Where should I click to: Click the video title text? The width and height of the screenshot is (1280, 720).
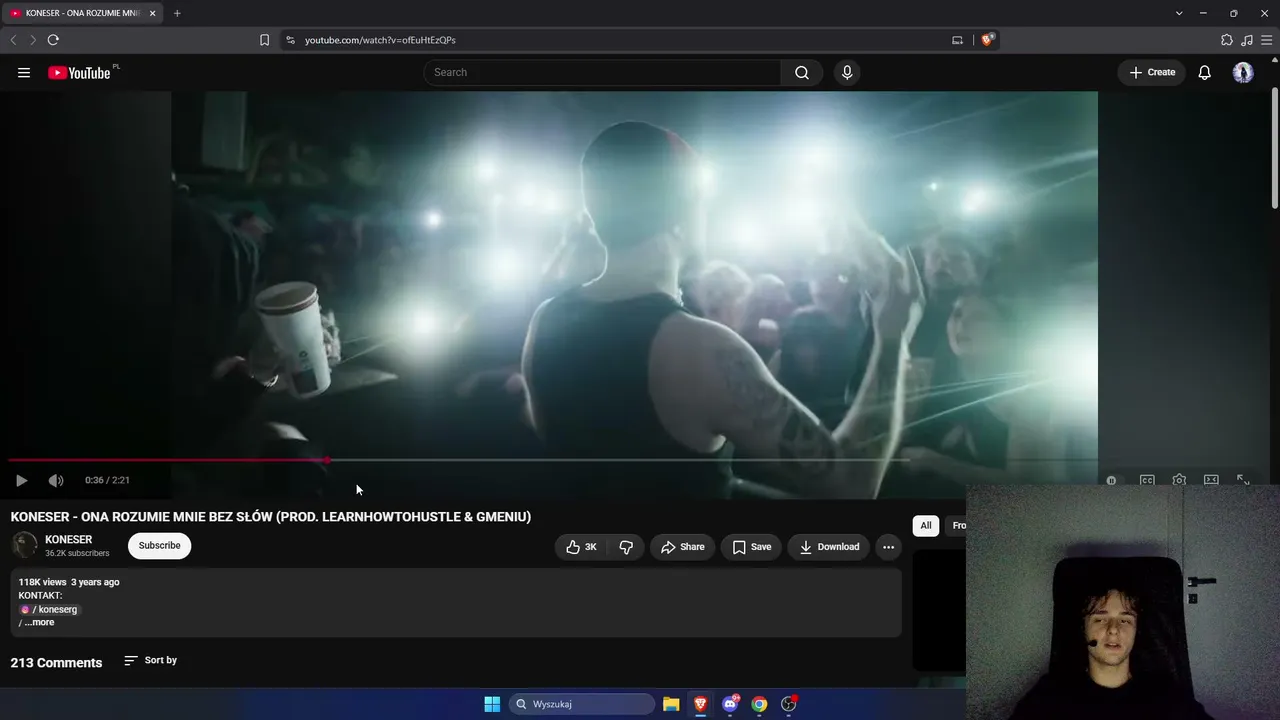[271, 517]
